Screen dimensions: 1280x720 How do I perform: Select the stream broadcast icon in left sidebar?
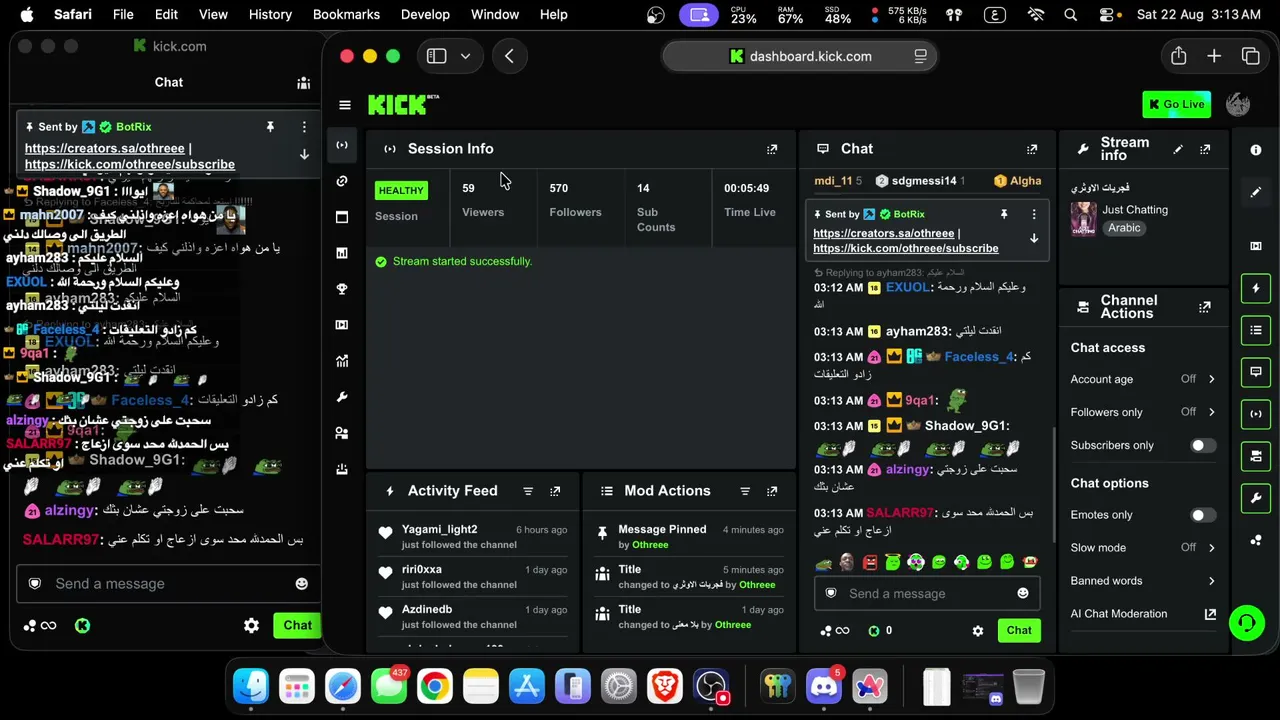[x=342, y=145]
